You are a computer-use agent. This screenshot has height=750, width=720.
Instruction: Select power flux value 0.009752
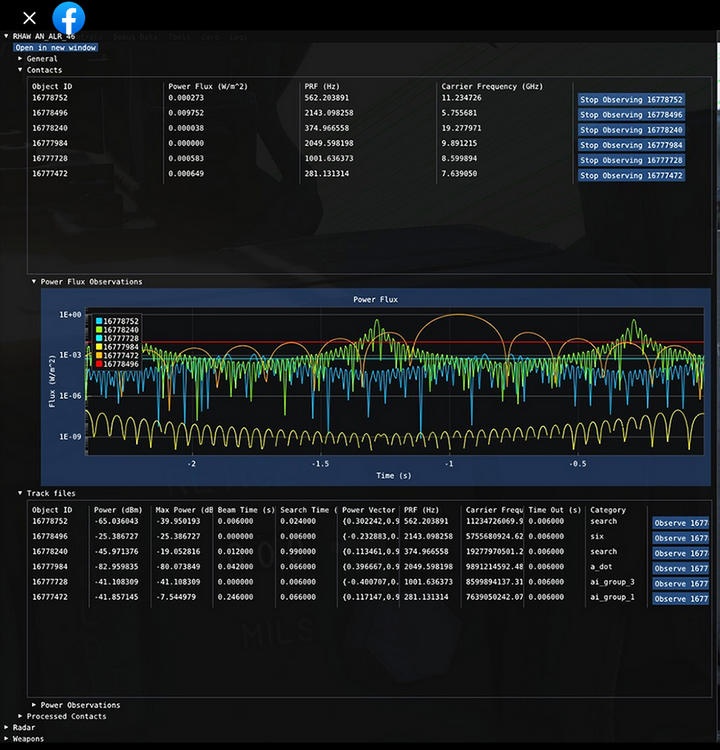(186, 113)
